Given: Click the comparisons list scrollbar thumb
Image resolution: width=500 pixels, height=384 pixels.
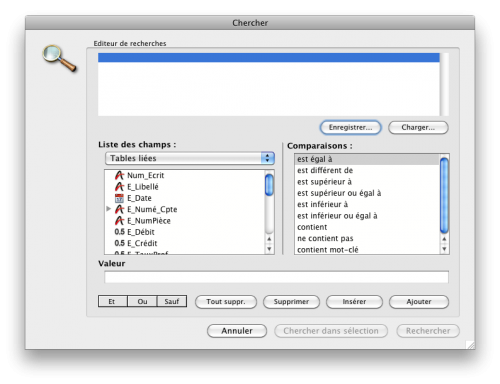Looking at the screenshot, I should [444, 195].
